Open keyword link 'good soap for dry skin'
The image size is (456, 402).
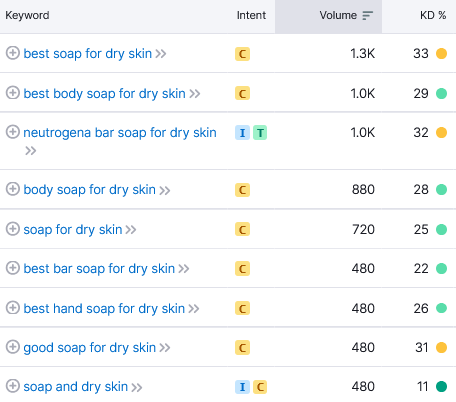(89, 348)
